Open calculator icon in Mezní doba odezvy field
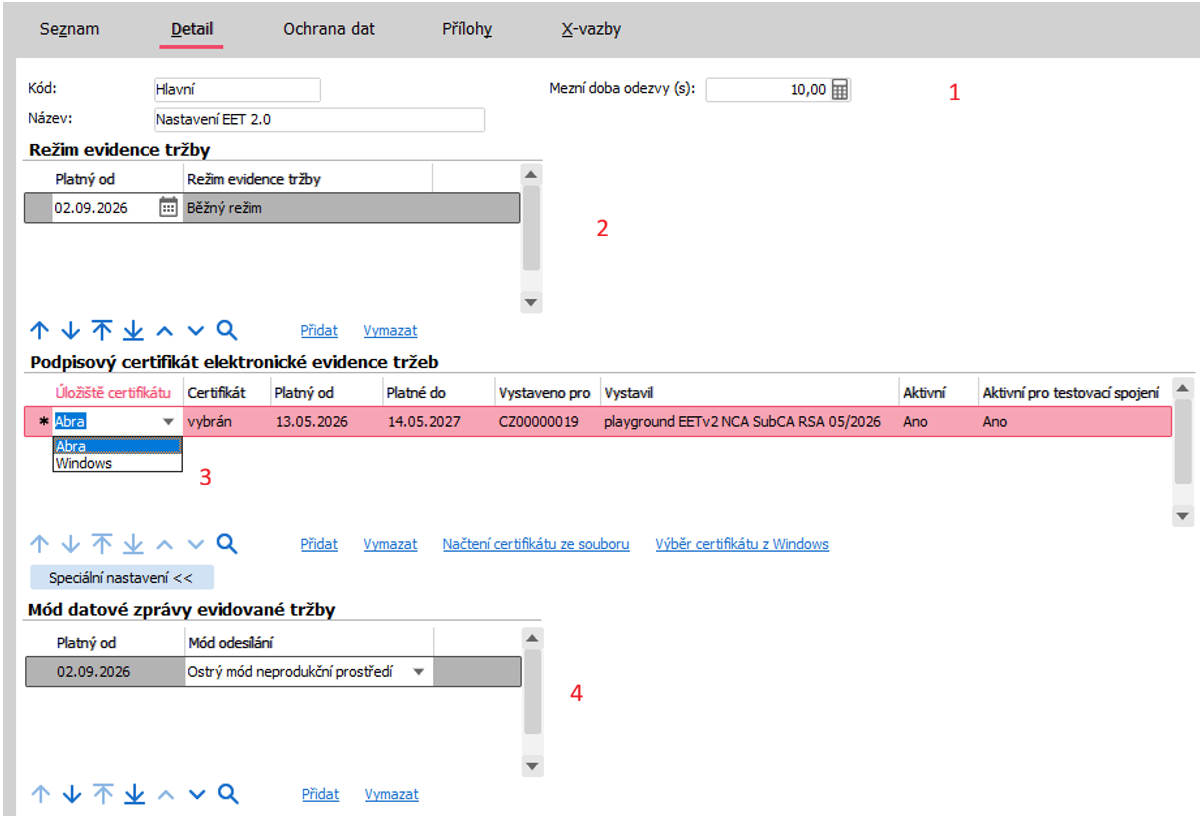The image size is (1201, 823). click(840, 90)
